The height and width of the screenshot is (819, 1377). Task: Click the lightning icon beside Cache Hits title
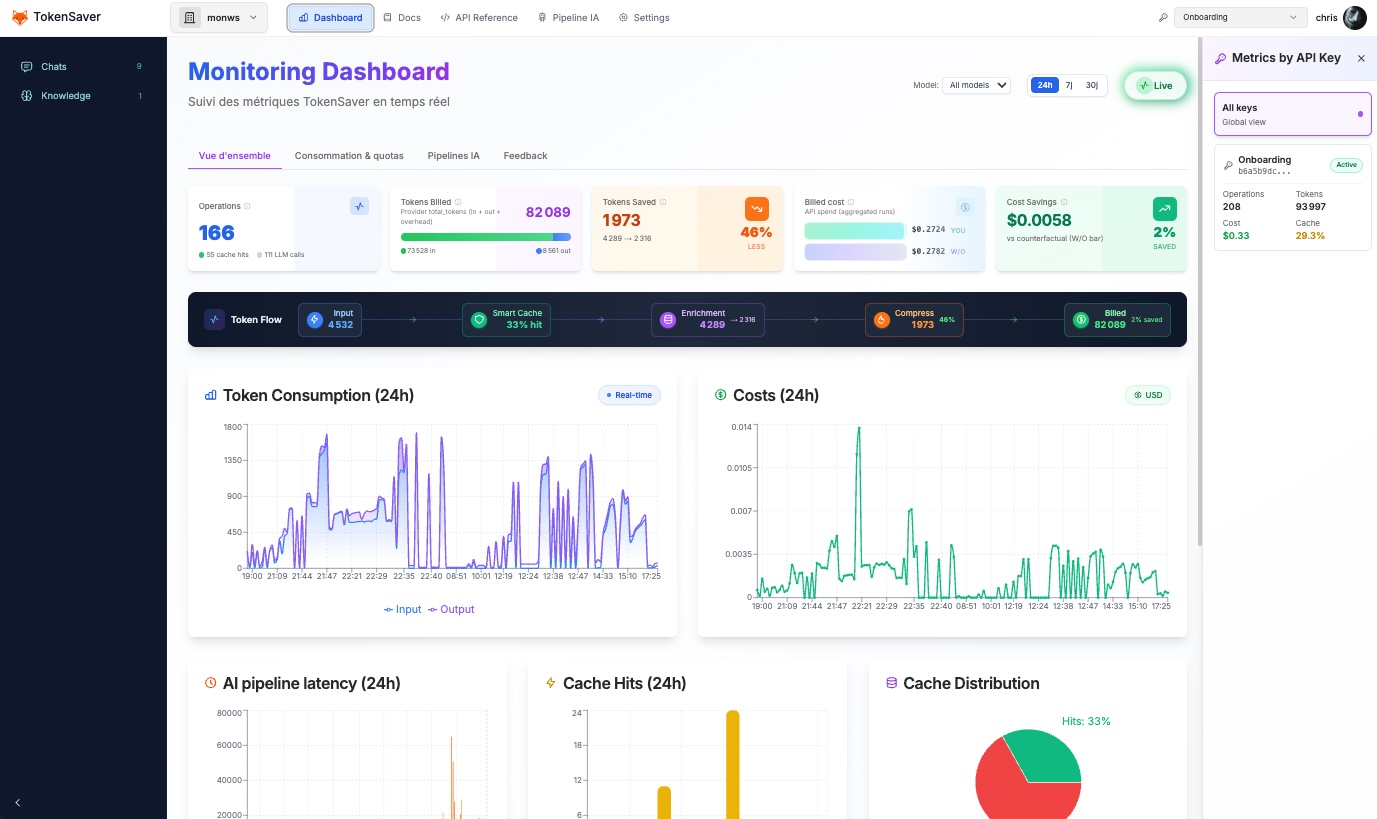click(550, 683)
